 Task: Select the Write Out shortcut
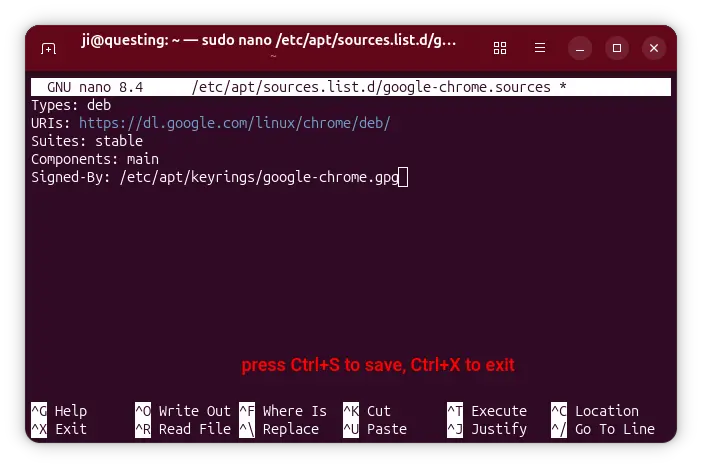[194, 411]
